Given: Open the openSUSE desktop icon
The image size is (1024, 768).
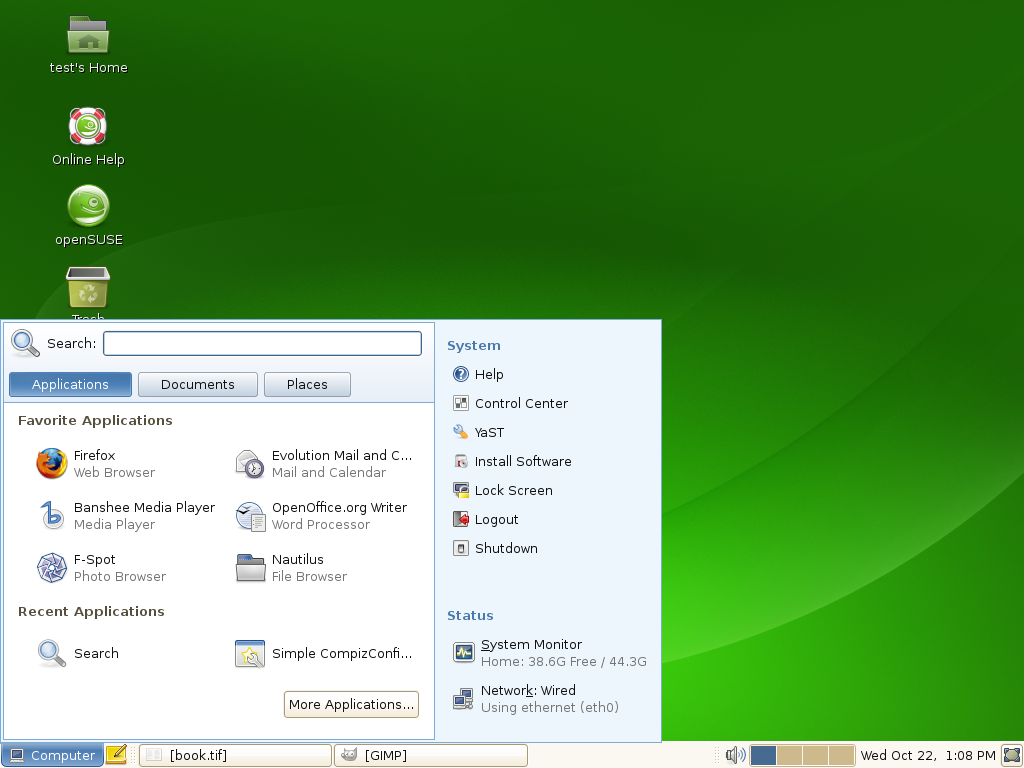Looking at the screenshot, I should tap(88, 207).
